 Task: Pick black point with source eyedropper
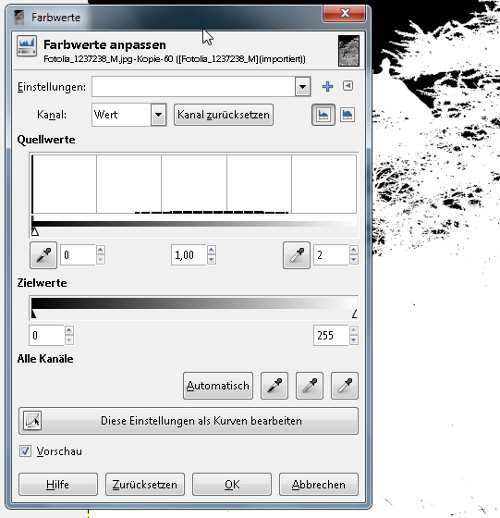click(43, 255)
